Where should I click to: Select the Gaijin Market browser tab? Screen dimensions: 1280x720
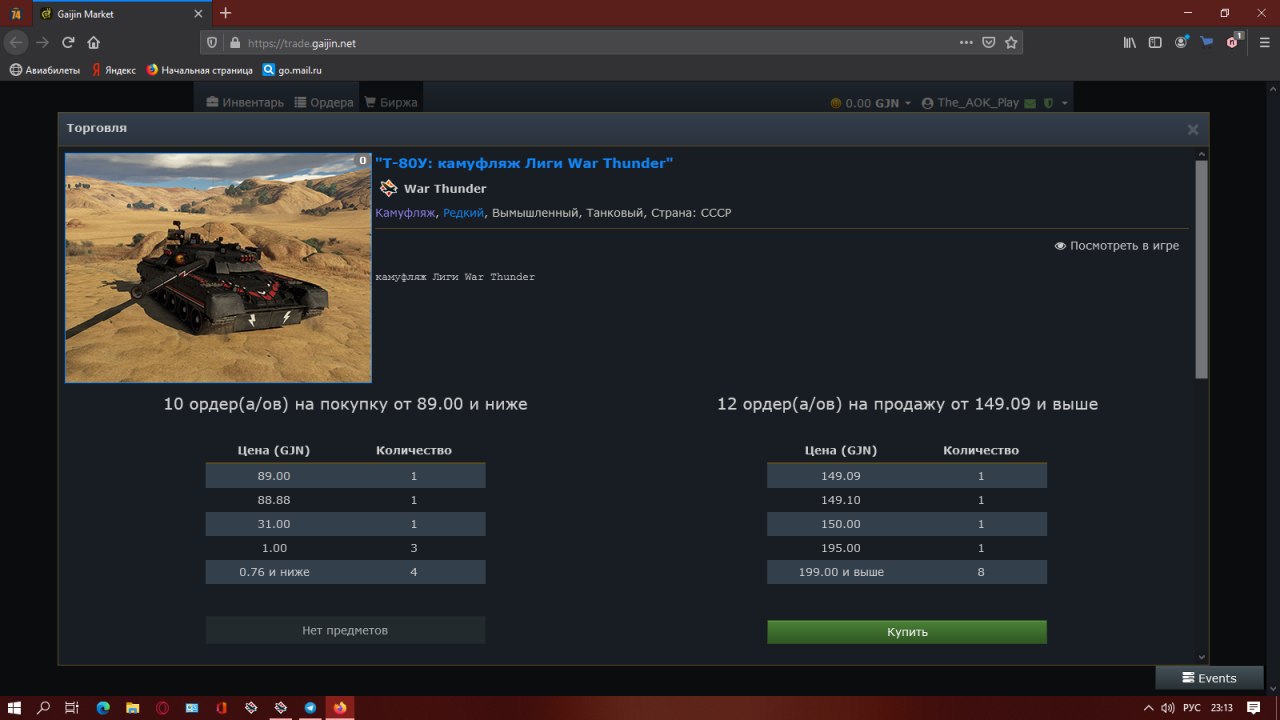pos(121,14)
